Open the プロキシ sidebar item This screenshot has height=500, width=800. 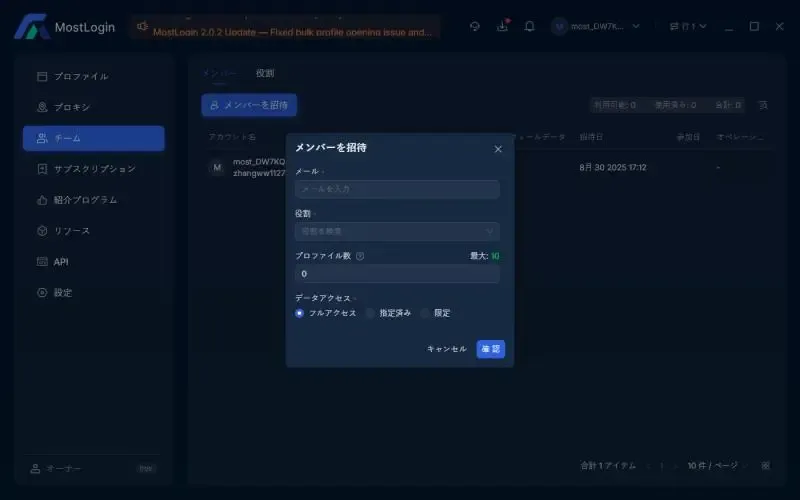click(93, 107)
